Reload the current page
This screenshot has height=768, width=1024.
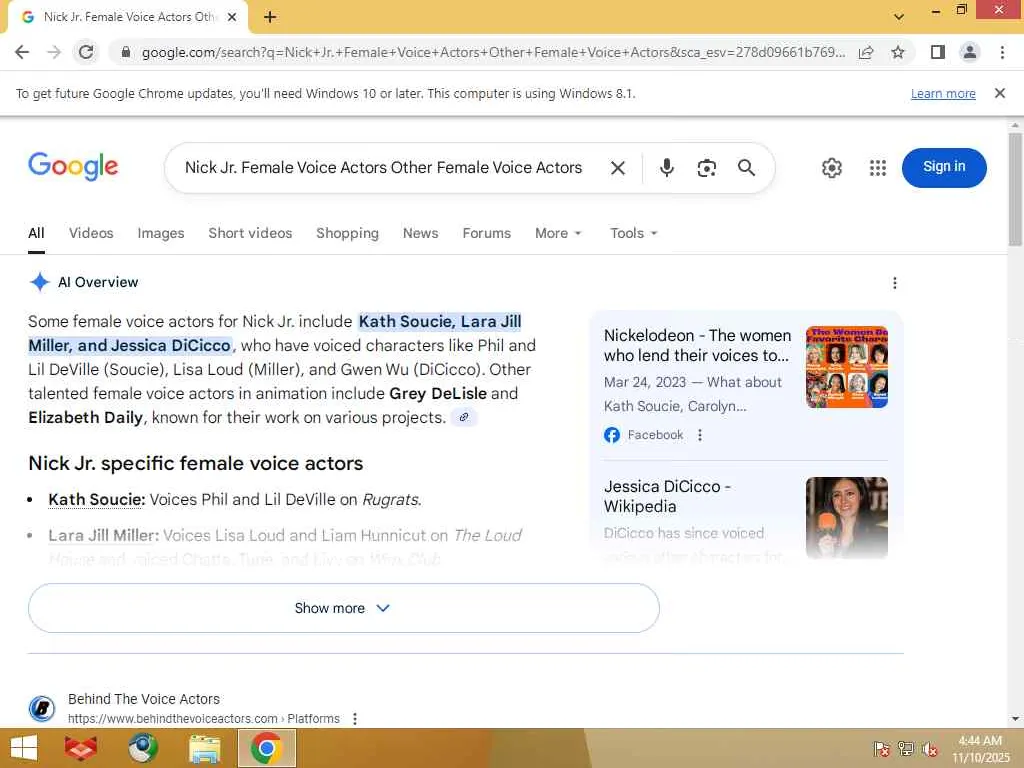pyautogui.click(x=86, y=52)
